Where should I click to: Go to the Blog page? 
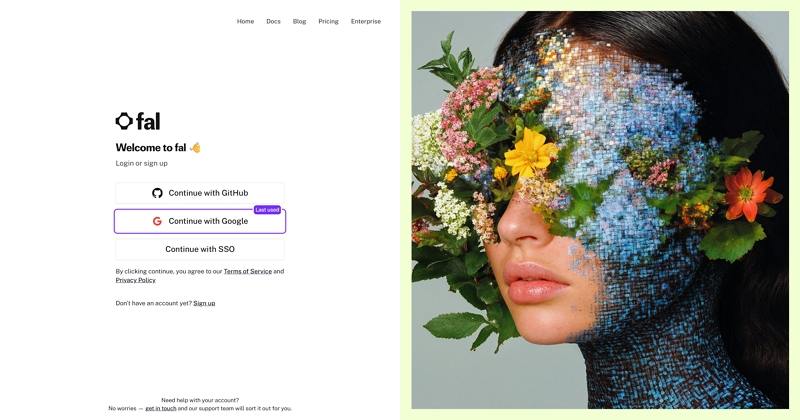pos(299,21)
